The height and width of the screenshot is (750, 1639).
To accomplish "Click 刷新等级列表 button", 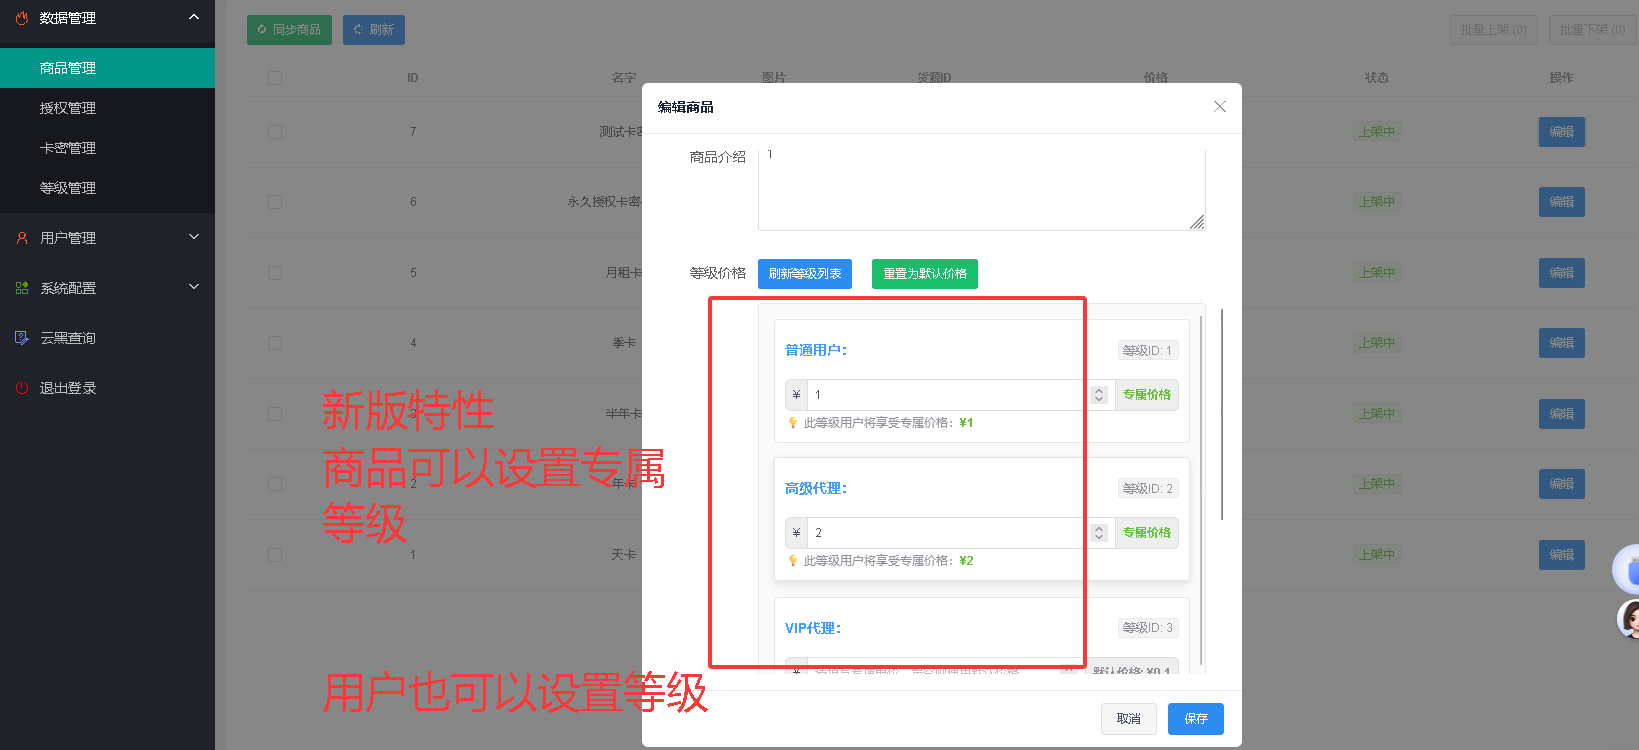I will 805,274.
